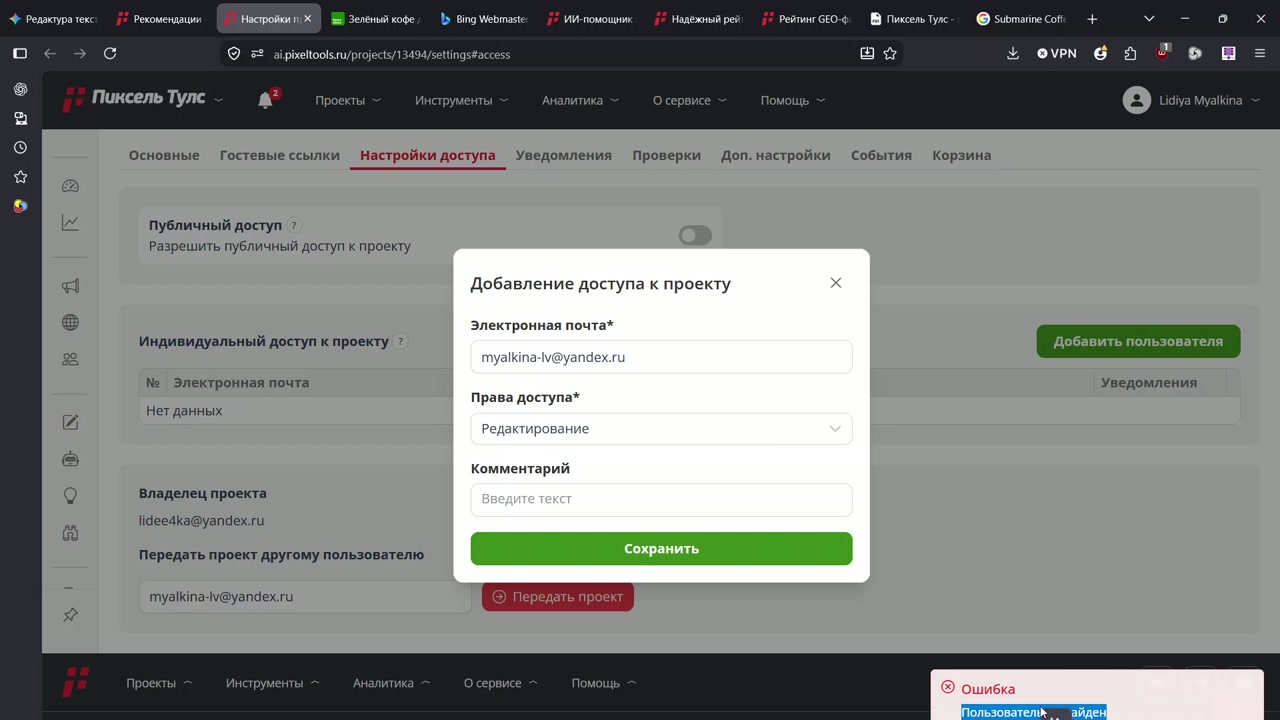Expand the Проекты header menu

pos(348,100)
